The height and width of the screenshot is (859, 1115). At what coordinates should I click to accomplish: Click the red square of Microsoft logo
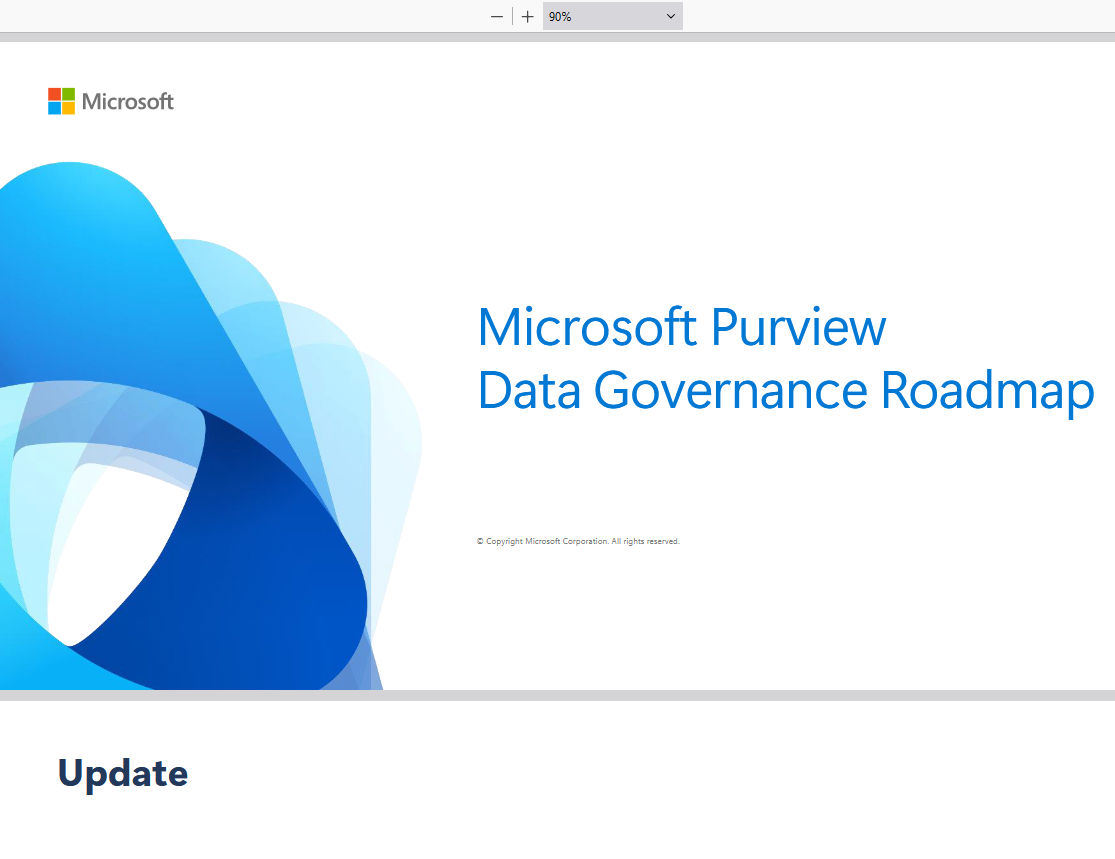(x=54, y=94)
